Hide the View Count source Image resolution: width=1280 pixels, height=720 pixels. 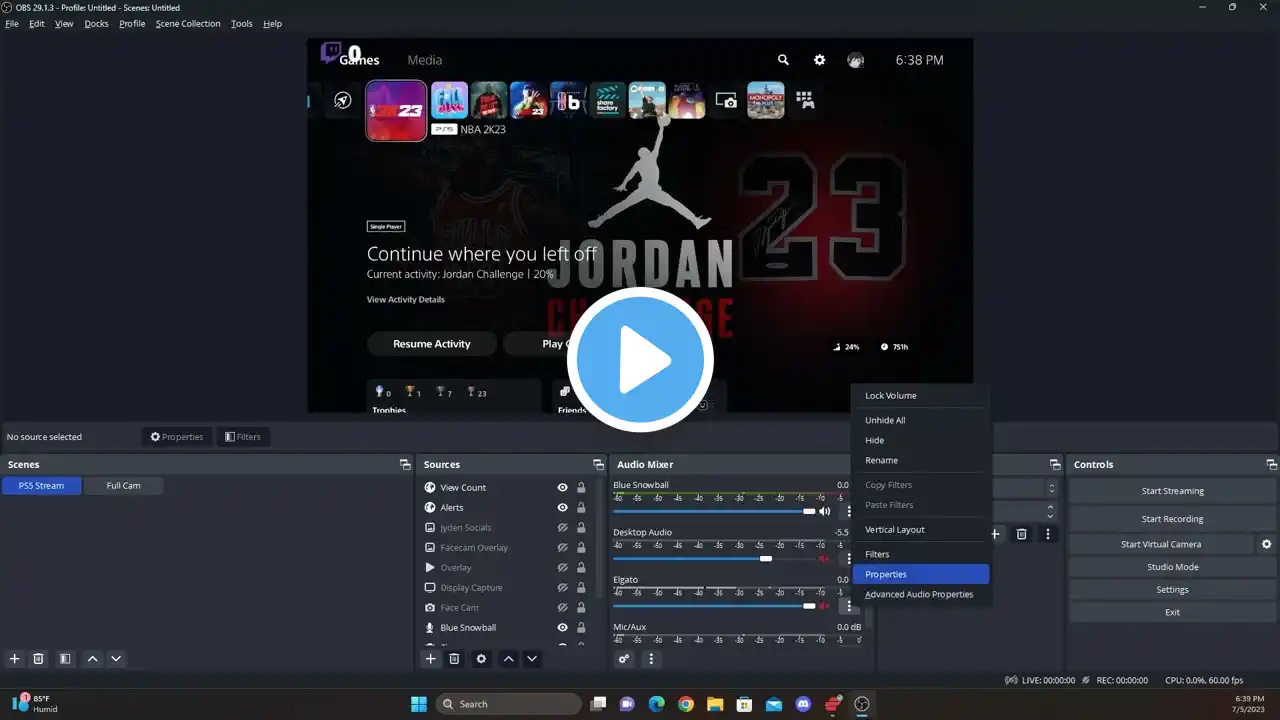tap(563, 488)
